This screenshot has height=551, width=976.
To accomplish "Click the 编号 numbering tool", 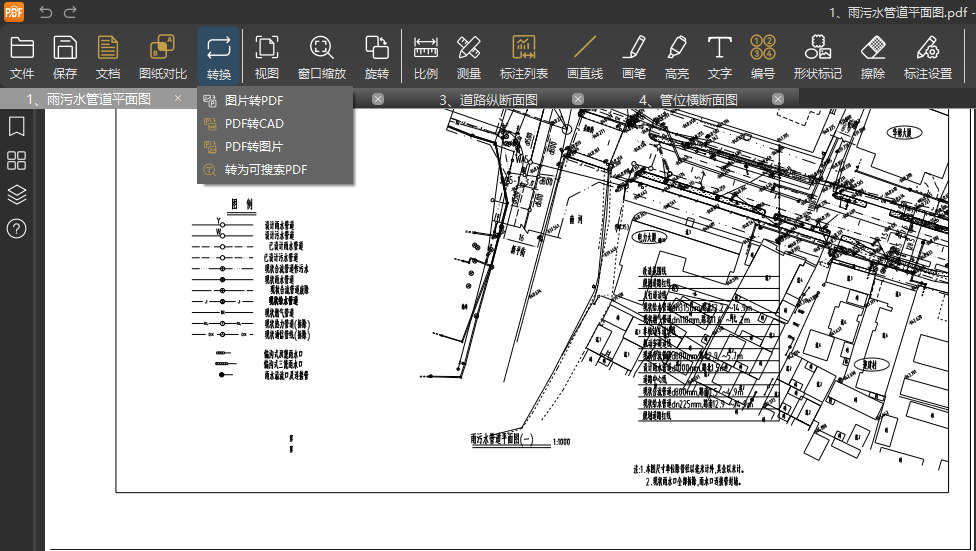I will click(x=763, y=56).
